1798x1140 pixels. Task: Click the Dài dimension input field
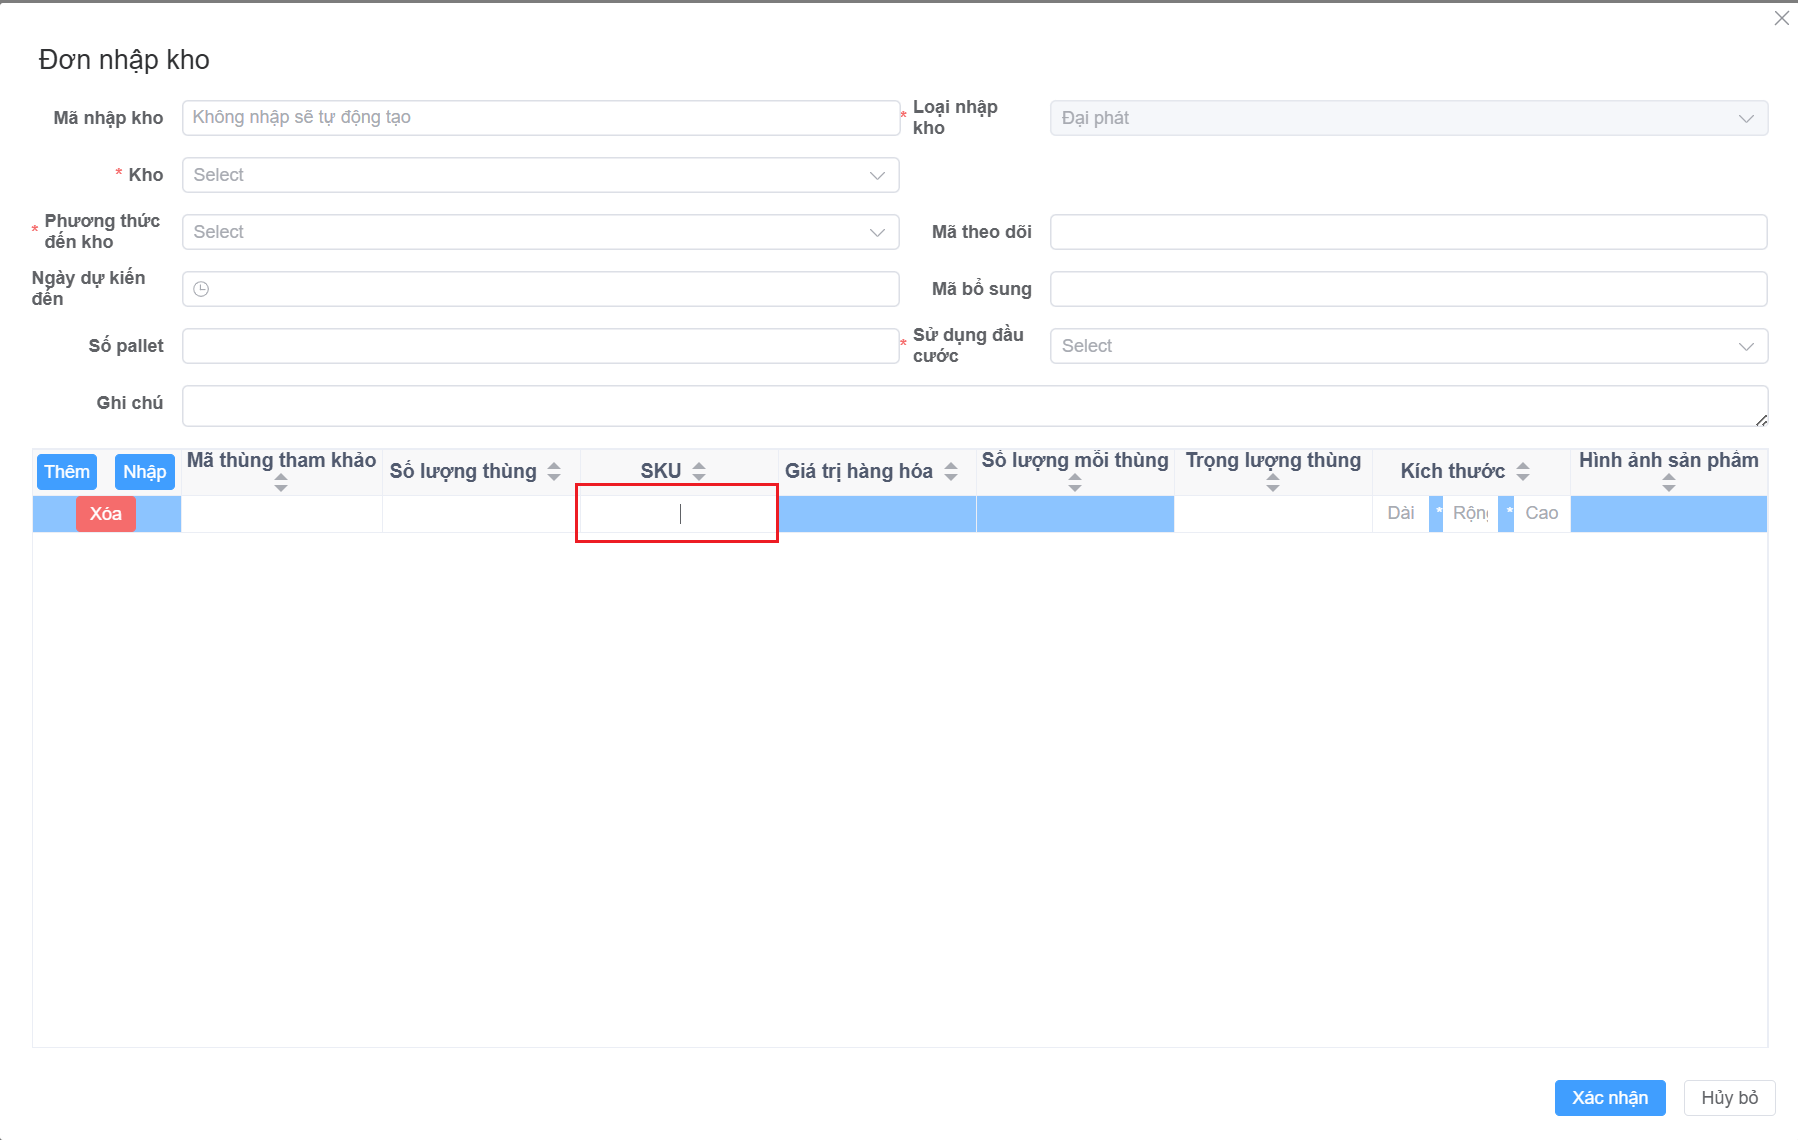1400,513
